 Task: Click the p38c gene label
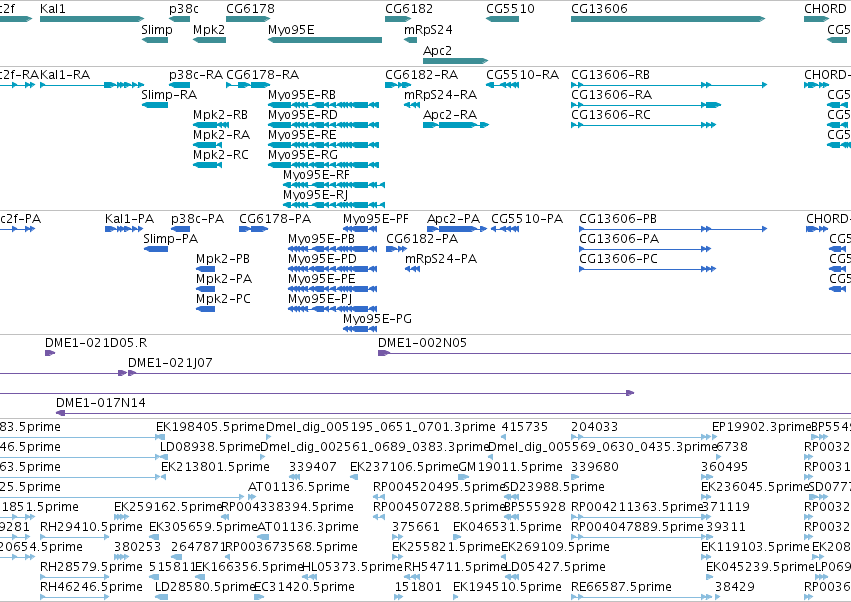(183, 9)
